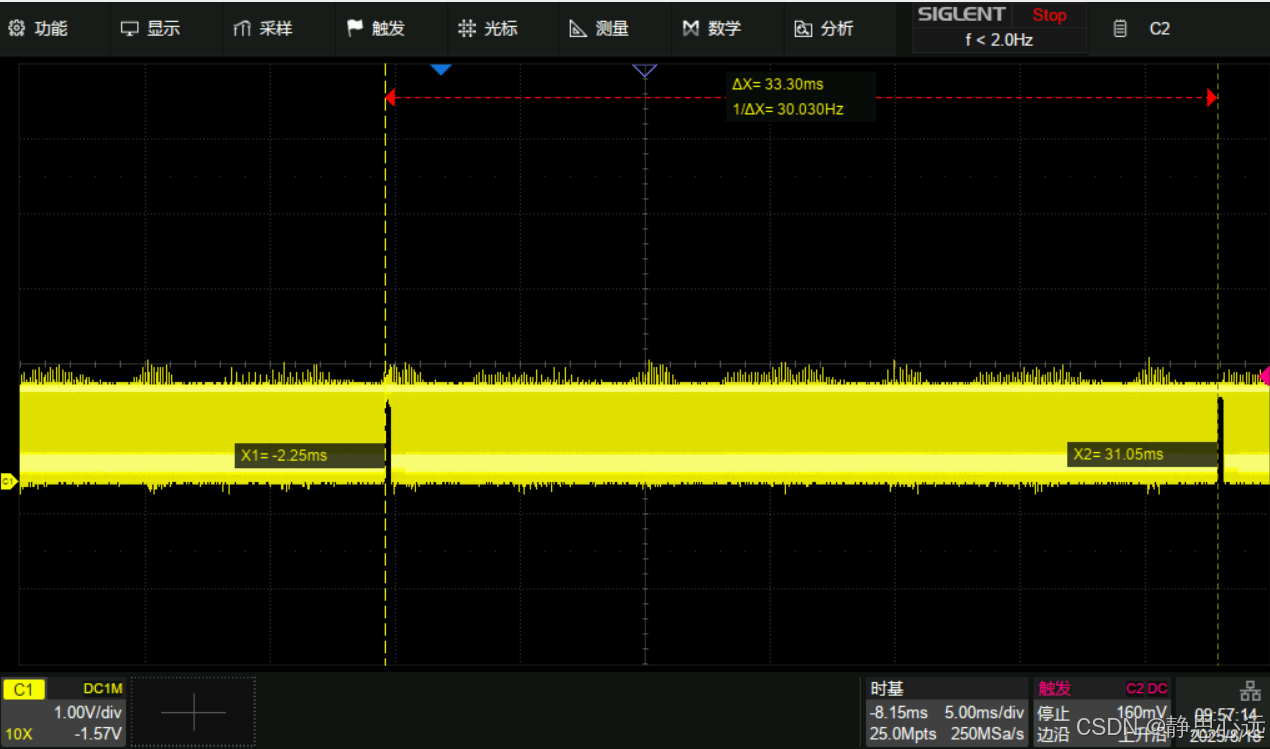
Task: Select the hollow trigger delay marker at center
Action: point(645,70)
